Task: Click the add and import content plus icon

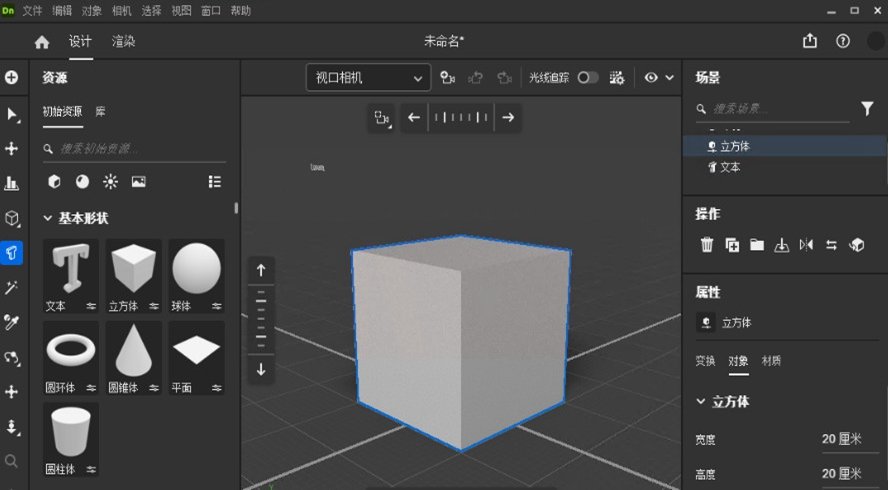Action: (11, 78)
